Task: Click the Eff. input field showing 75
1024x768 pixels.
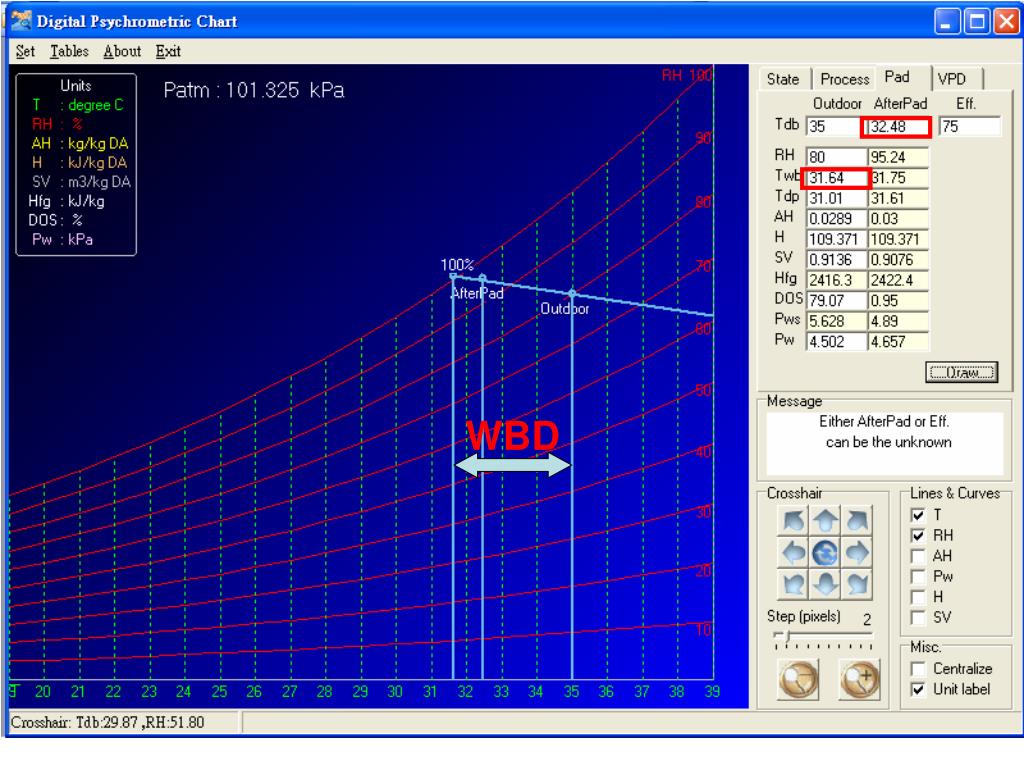Action: (x=970, y=127)
